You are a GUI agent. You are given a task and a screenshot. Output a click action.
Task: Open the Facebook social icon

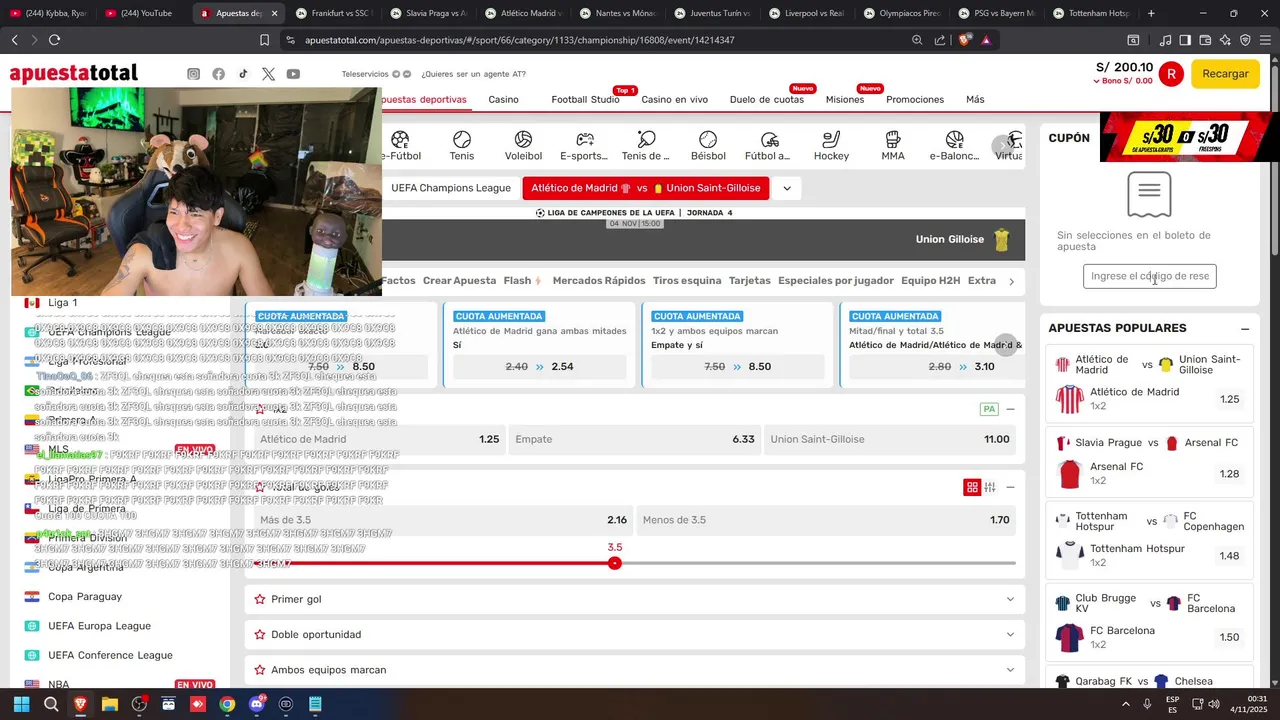click(x=218, y=74)
